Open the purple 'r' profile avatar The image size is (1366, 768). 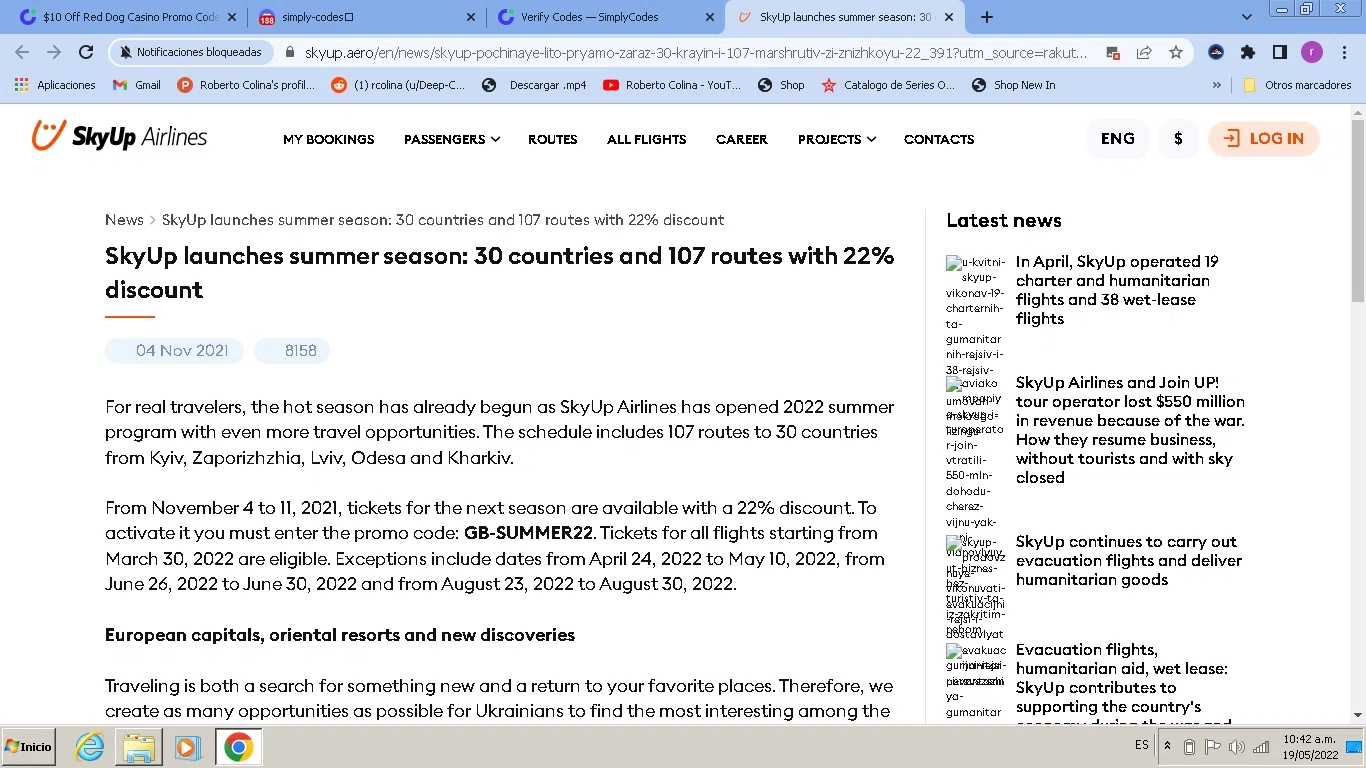[x=1312, y=52]
